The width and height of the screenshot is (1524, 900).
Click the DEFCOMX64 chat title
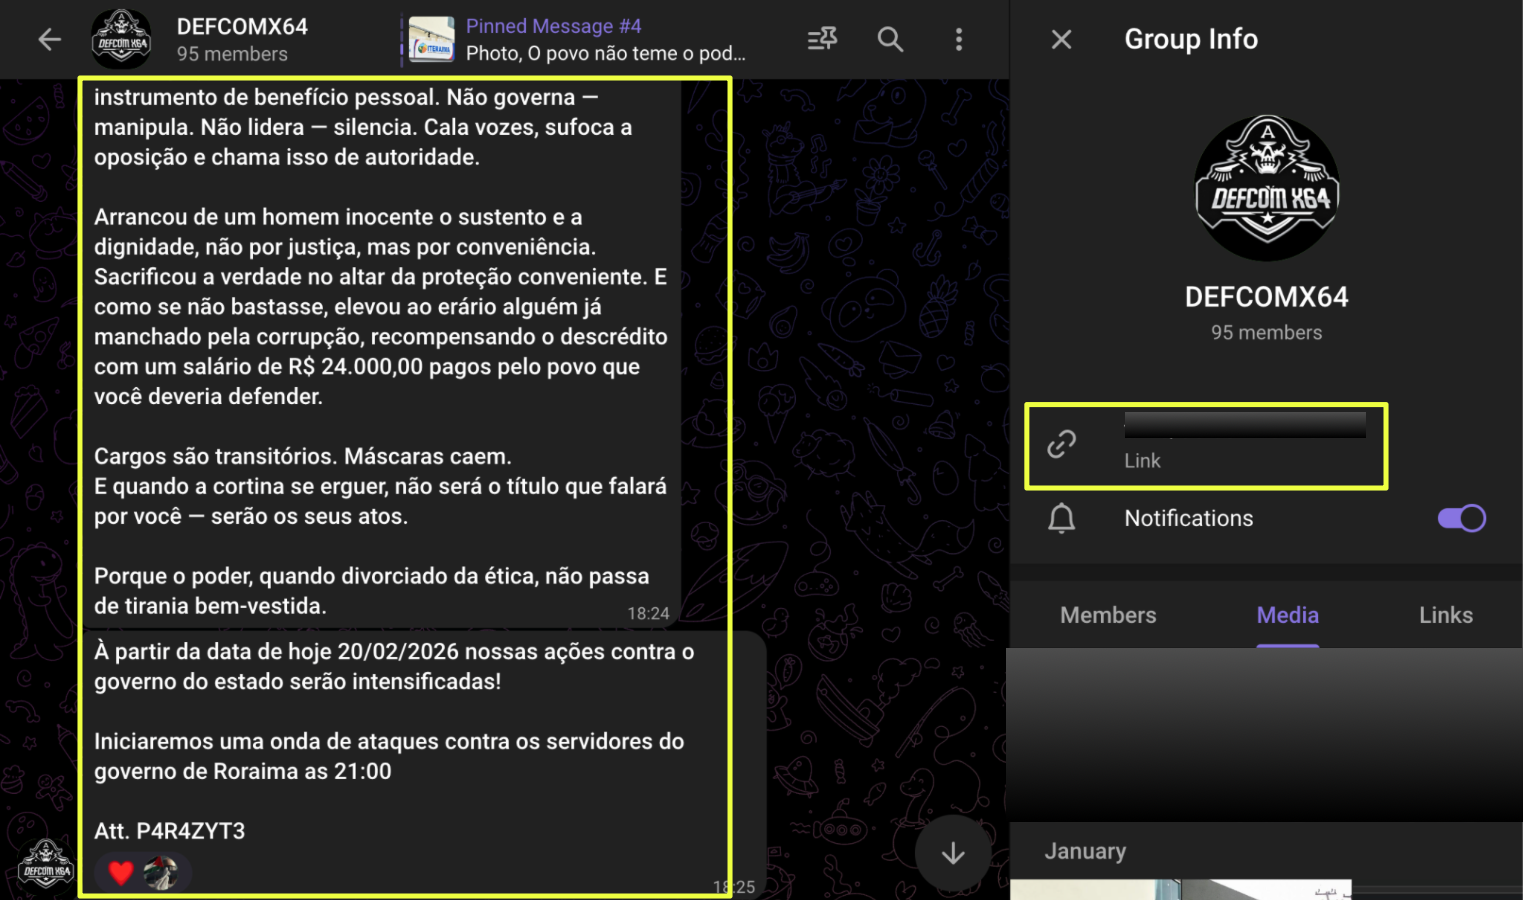[242, 27]
